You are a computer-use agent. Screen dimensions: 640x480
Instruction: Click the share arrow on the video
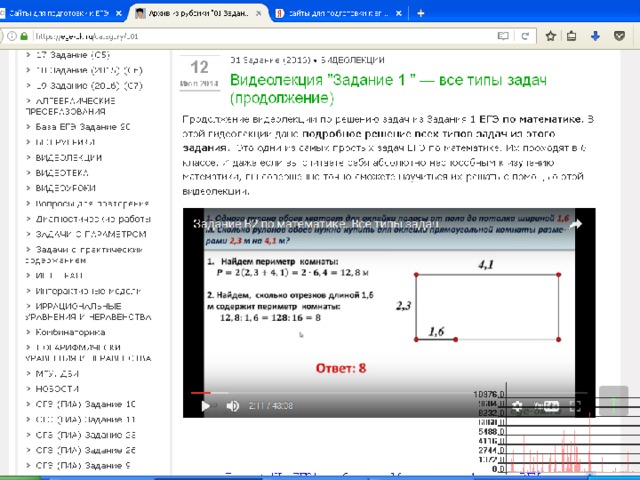(575, 225)
